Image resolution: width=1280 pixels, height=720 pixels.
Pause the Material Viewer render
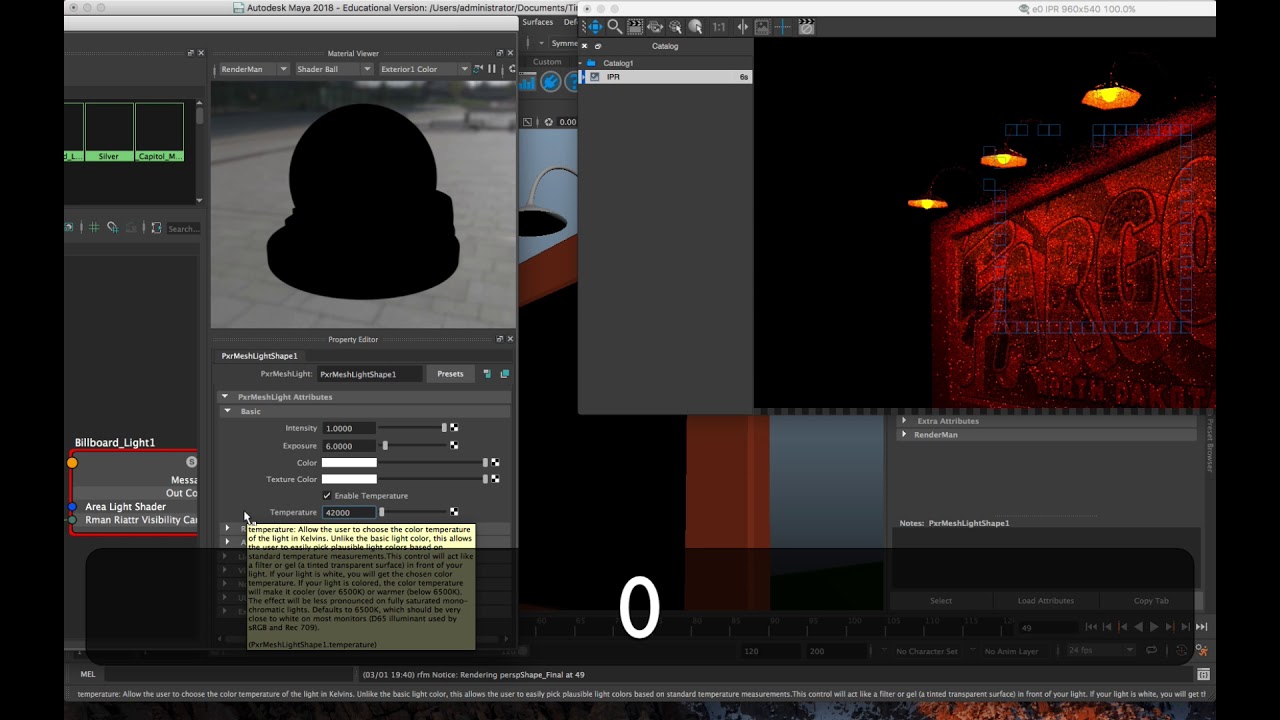(491, 69)
